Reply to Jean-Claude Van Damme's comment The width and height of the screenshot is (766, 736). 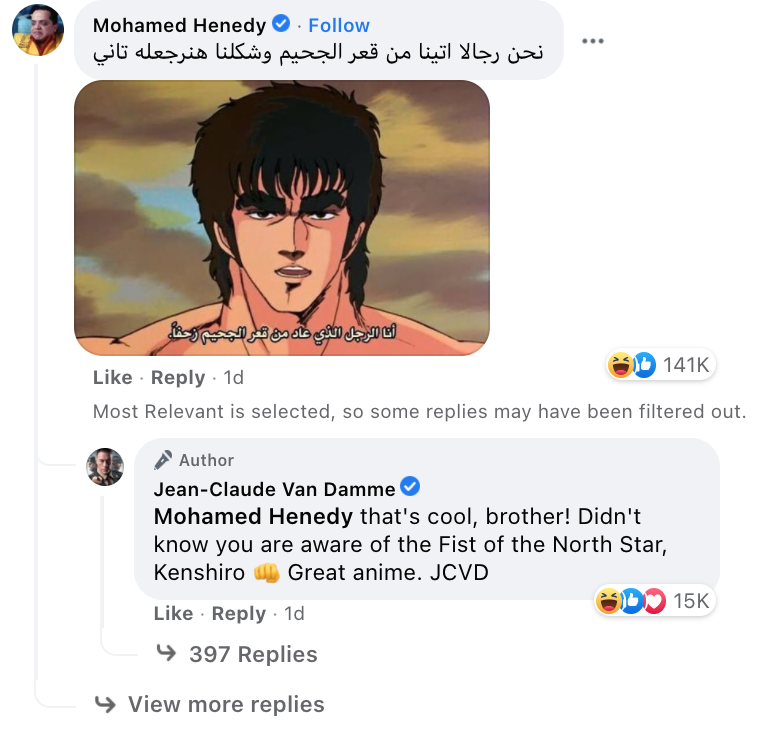point(239,613)
